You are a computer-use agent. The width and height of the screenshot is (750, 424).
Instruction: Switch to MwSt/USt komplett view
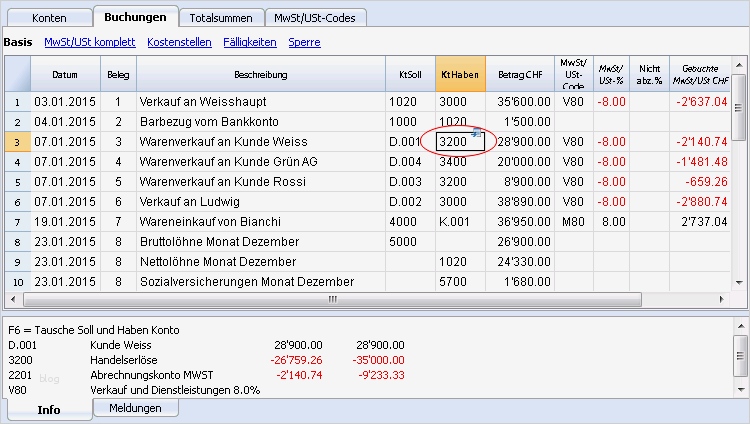click(90, 43)
